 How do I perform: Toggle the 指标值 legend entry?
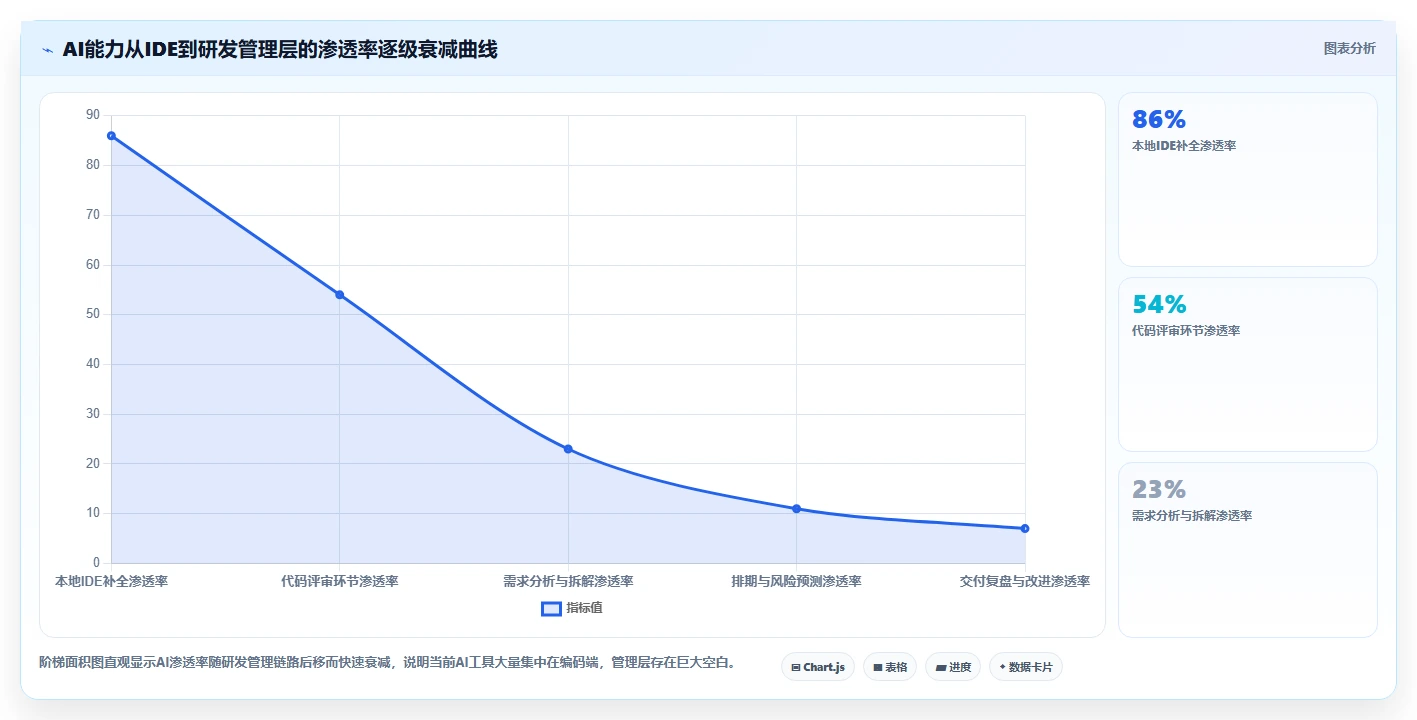(x=572, y=608)
